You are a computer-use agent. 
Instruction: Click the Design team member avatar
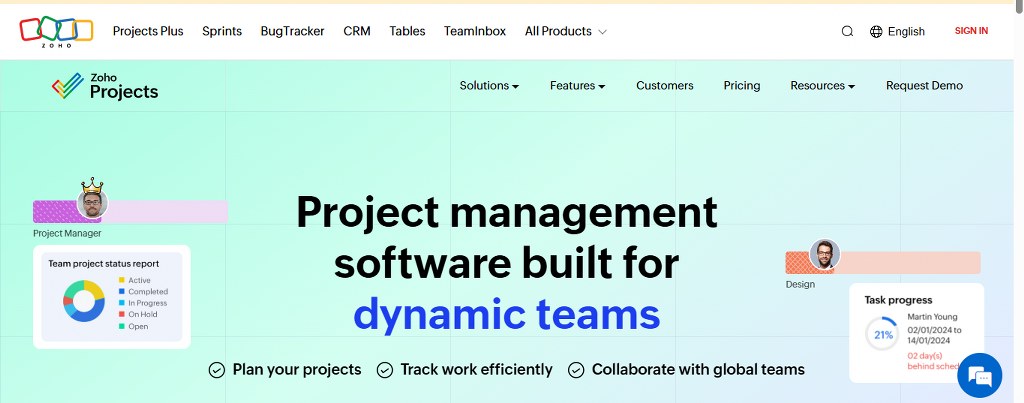[x=825, y=254]
